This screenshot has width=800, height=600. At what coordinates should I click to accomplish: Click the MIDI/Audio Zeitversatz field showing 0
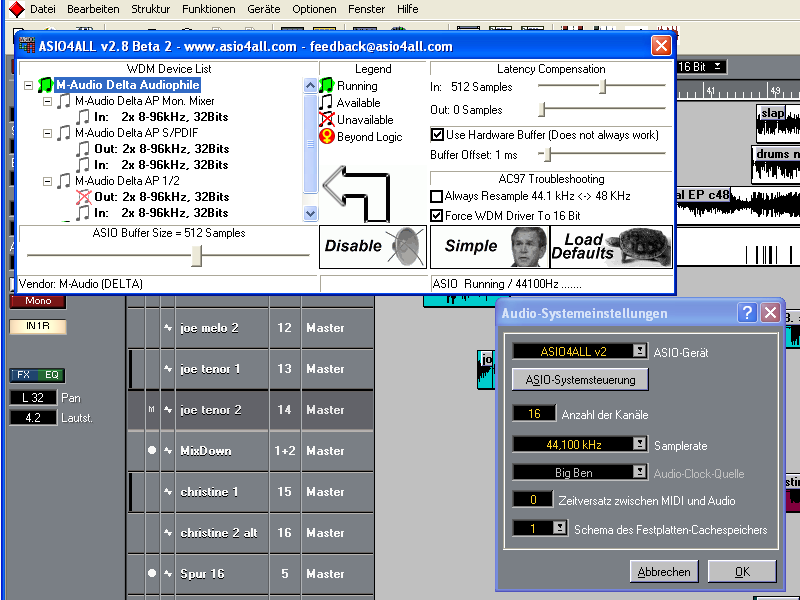(533, 499)
